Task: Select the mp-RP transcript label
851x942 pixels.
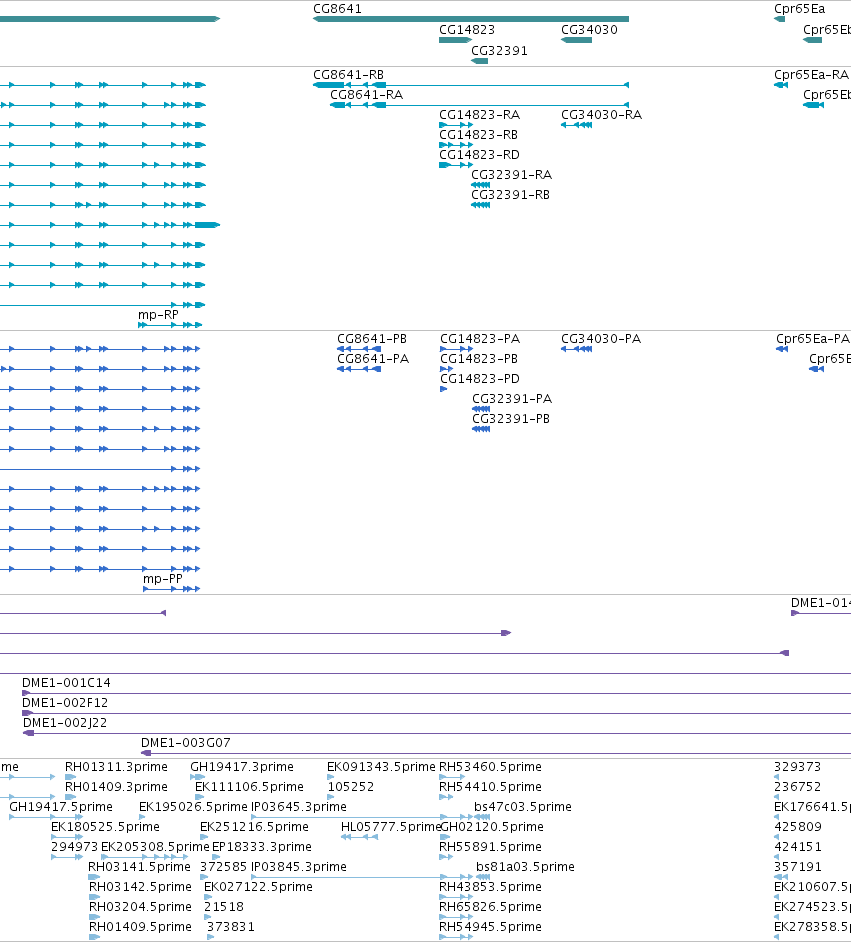Action: (x=158, y=315)
